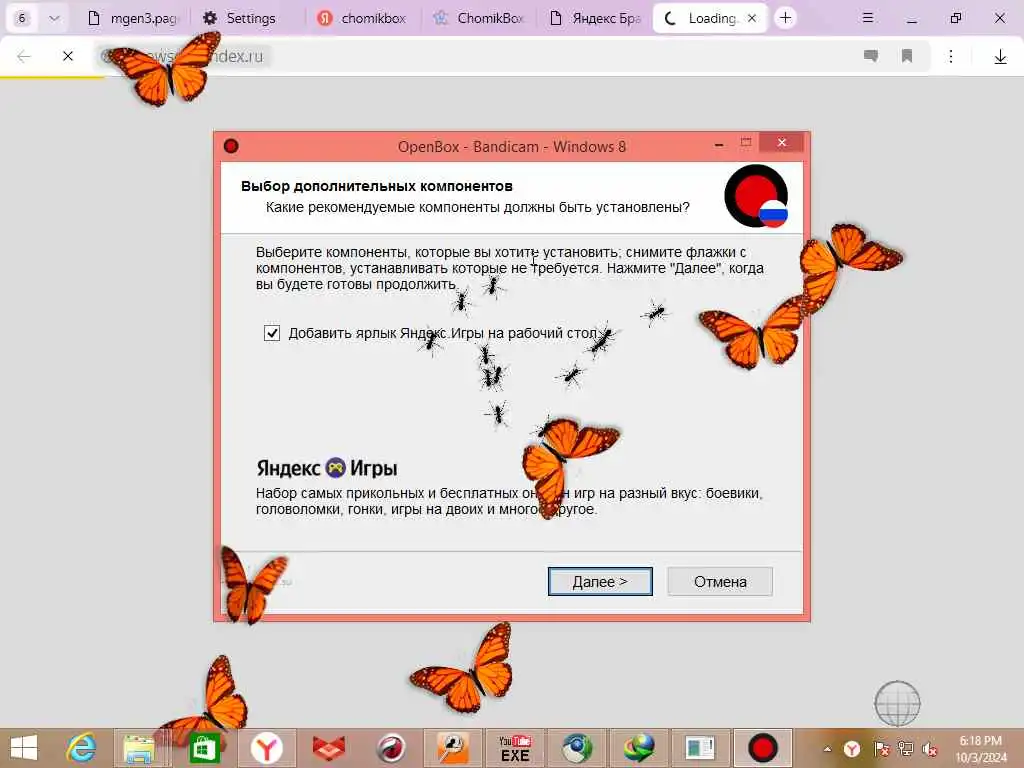Switch to the chomikbox tab with Yandex icon
Image resolution: width=1024 pixels, height=768 pixels.
[x=362, y=18]
